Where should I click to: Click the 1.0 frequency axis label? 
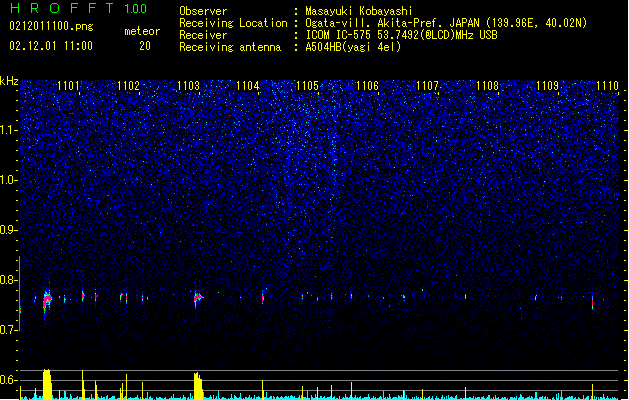coord(9,180)
